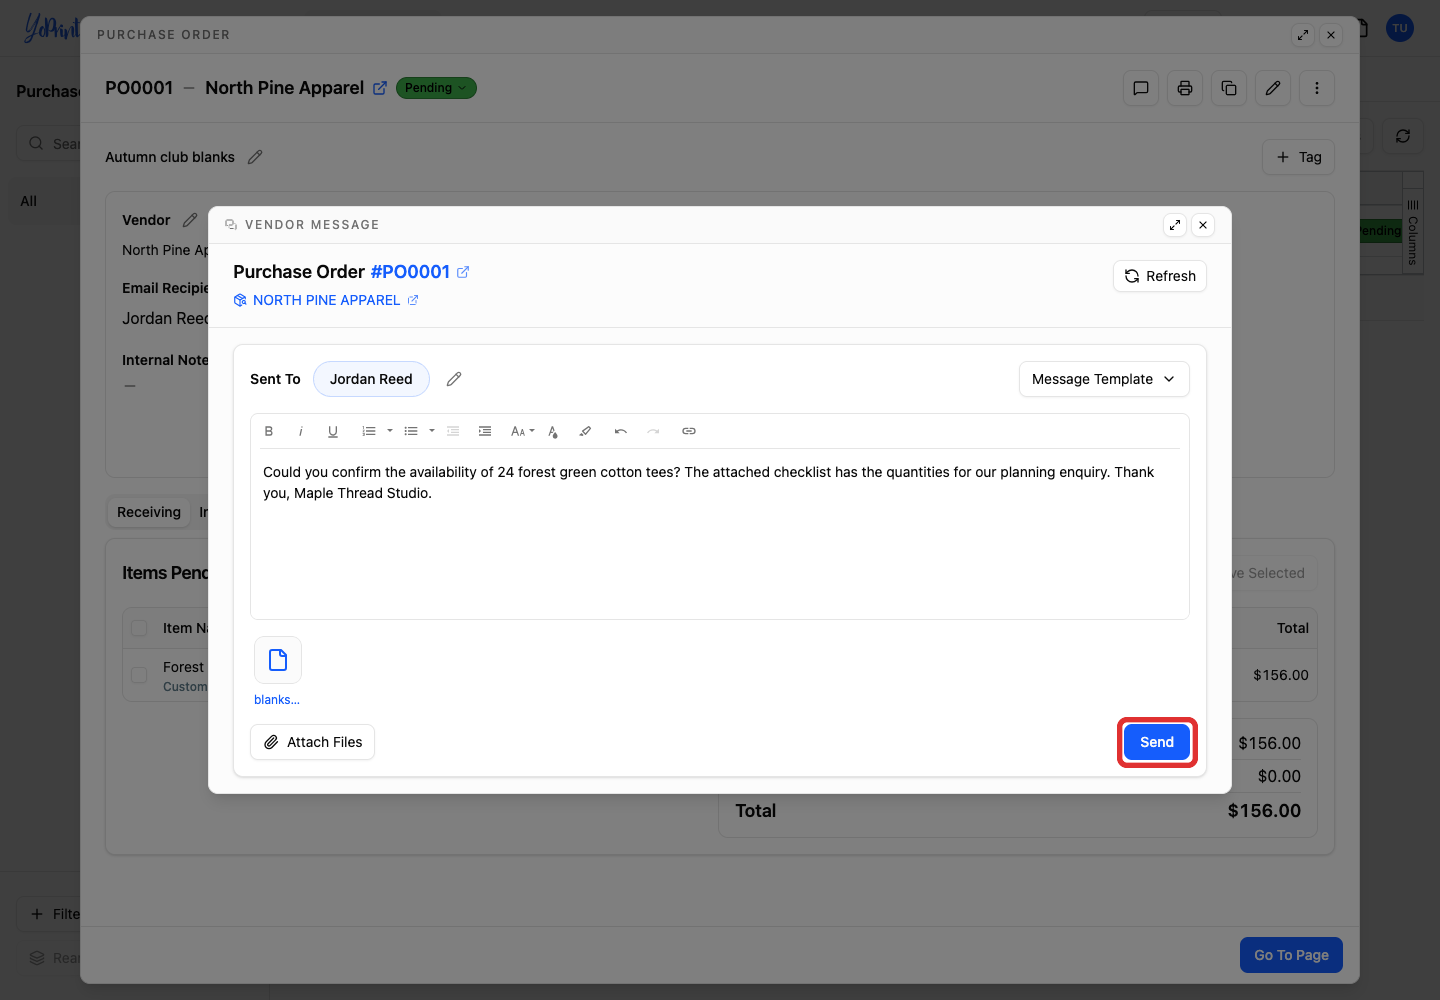Toggle underline formatting in message editor
The width and height of the screenshot is (1440, 1000).
coord(333,431)
